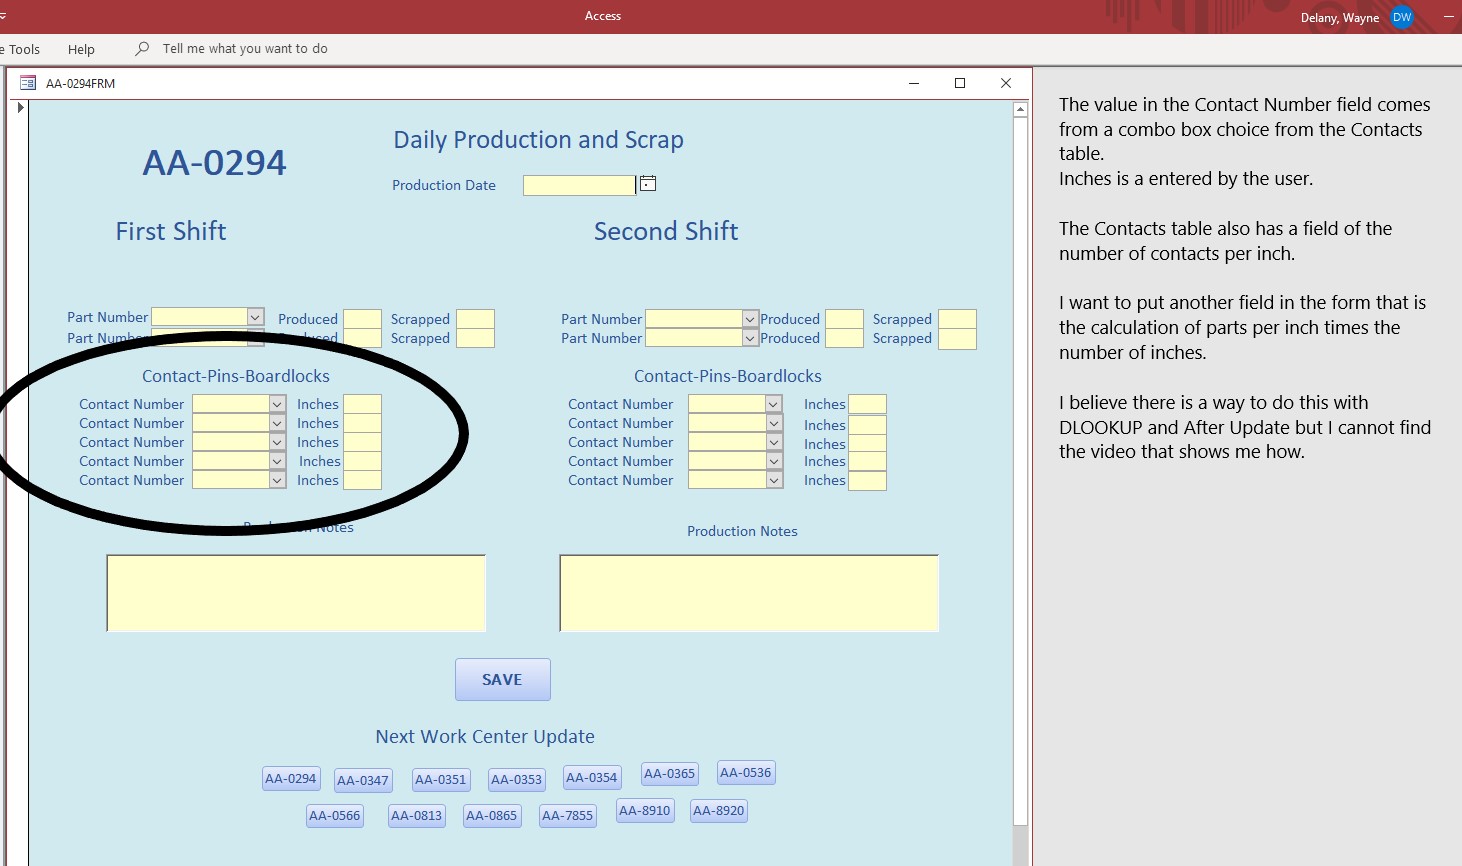
Task: Expand first Part Number dropdown in First Shift
Action: tap(255, 317)
